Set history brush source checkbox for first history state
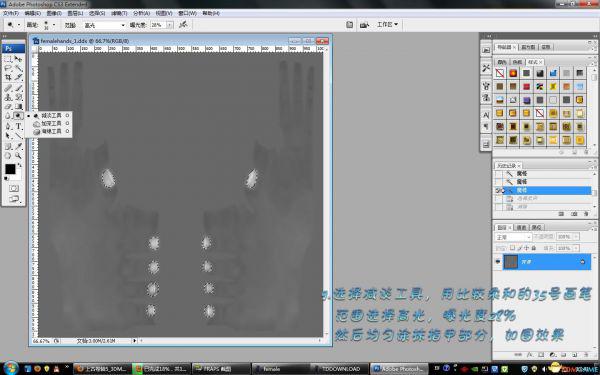 click(x=498, y=174)
